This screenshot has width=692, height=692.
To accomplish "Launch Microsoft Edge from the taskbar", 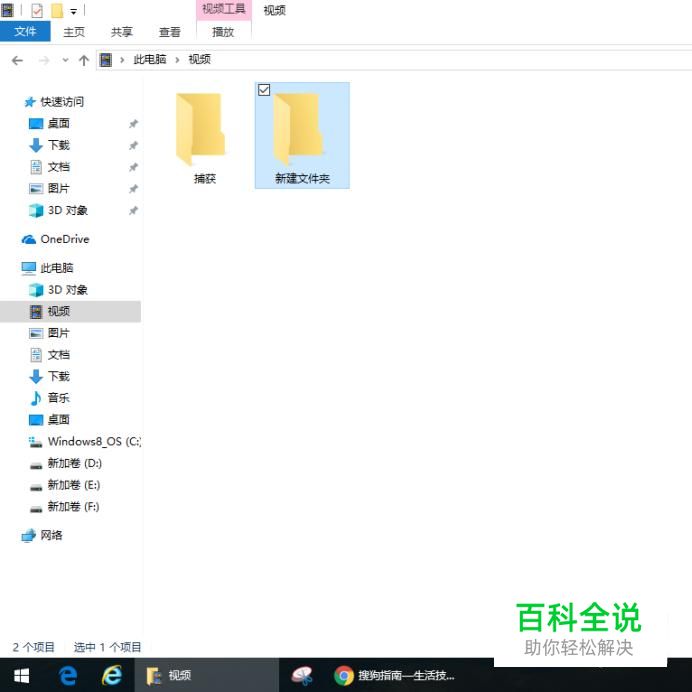I will tap(68, 675).
